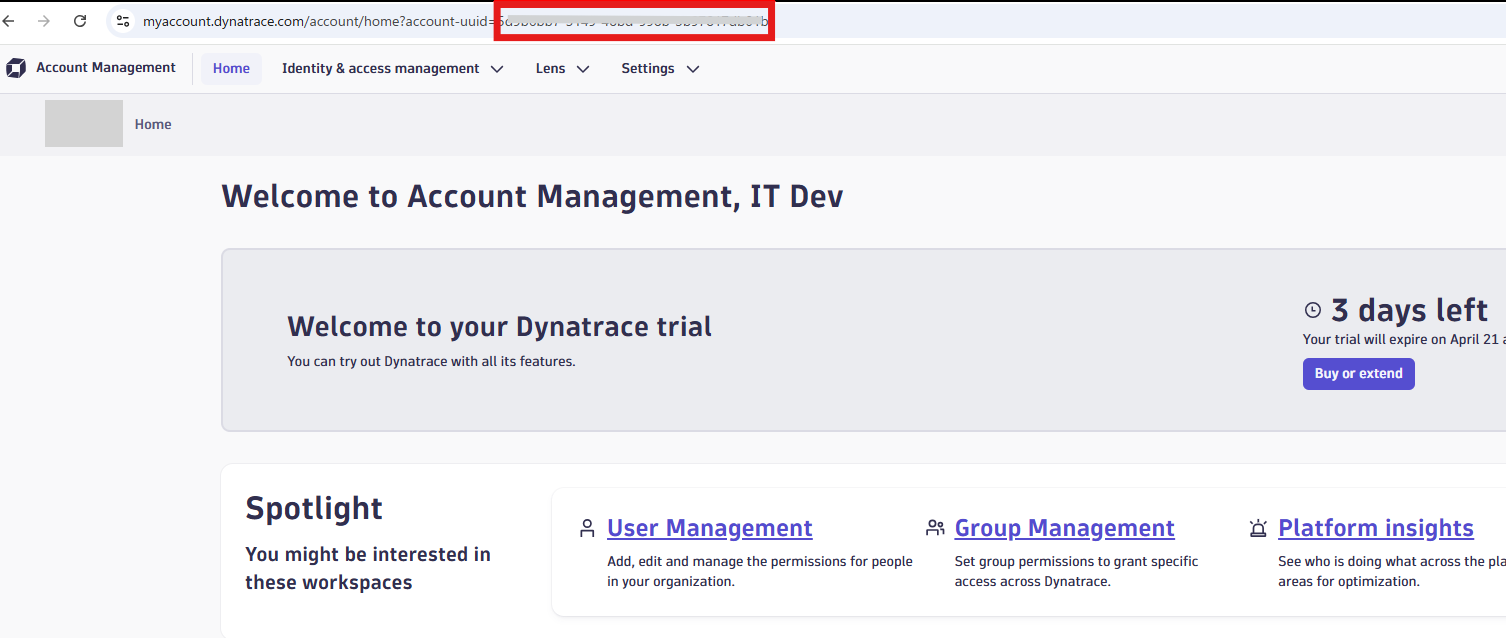Click the gray account thumbnail beside Home
This screenshot has width=1506, height=638.
(x=84, y=123)
